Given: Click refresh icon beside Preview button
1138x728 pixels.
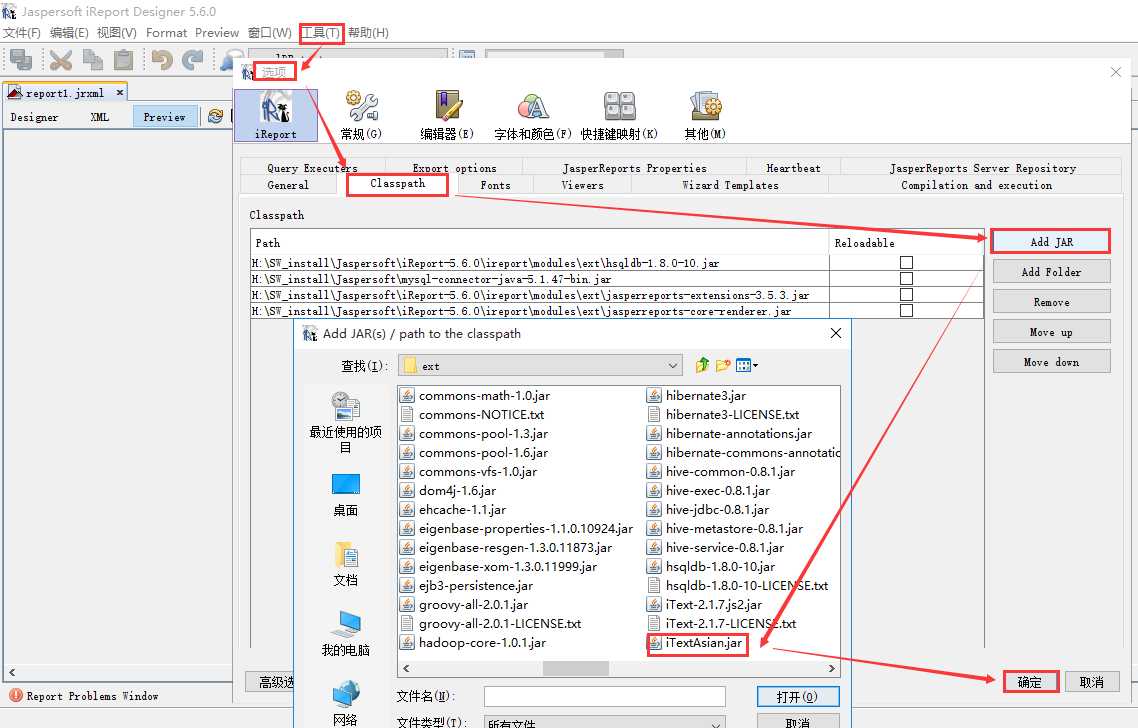Looking at the screenshot, I should pos(216,116).
